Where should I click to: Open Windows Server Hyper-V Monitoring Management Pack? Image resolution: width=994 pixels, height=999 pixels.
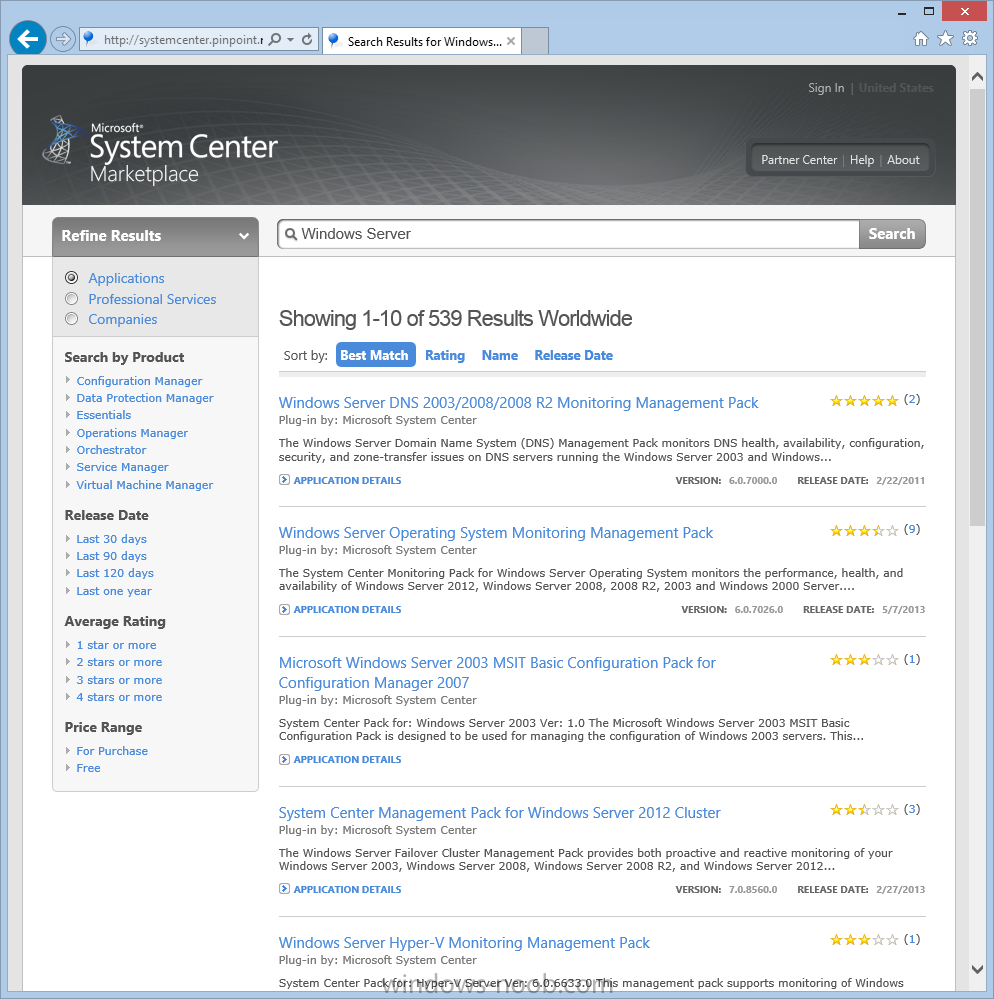(x=464, y=943)
